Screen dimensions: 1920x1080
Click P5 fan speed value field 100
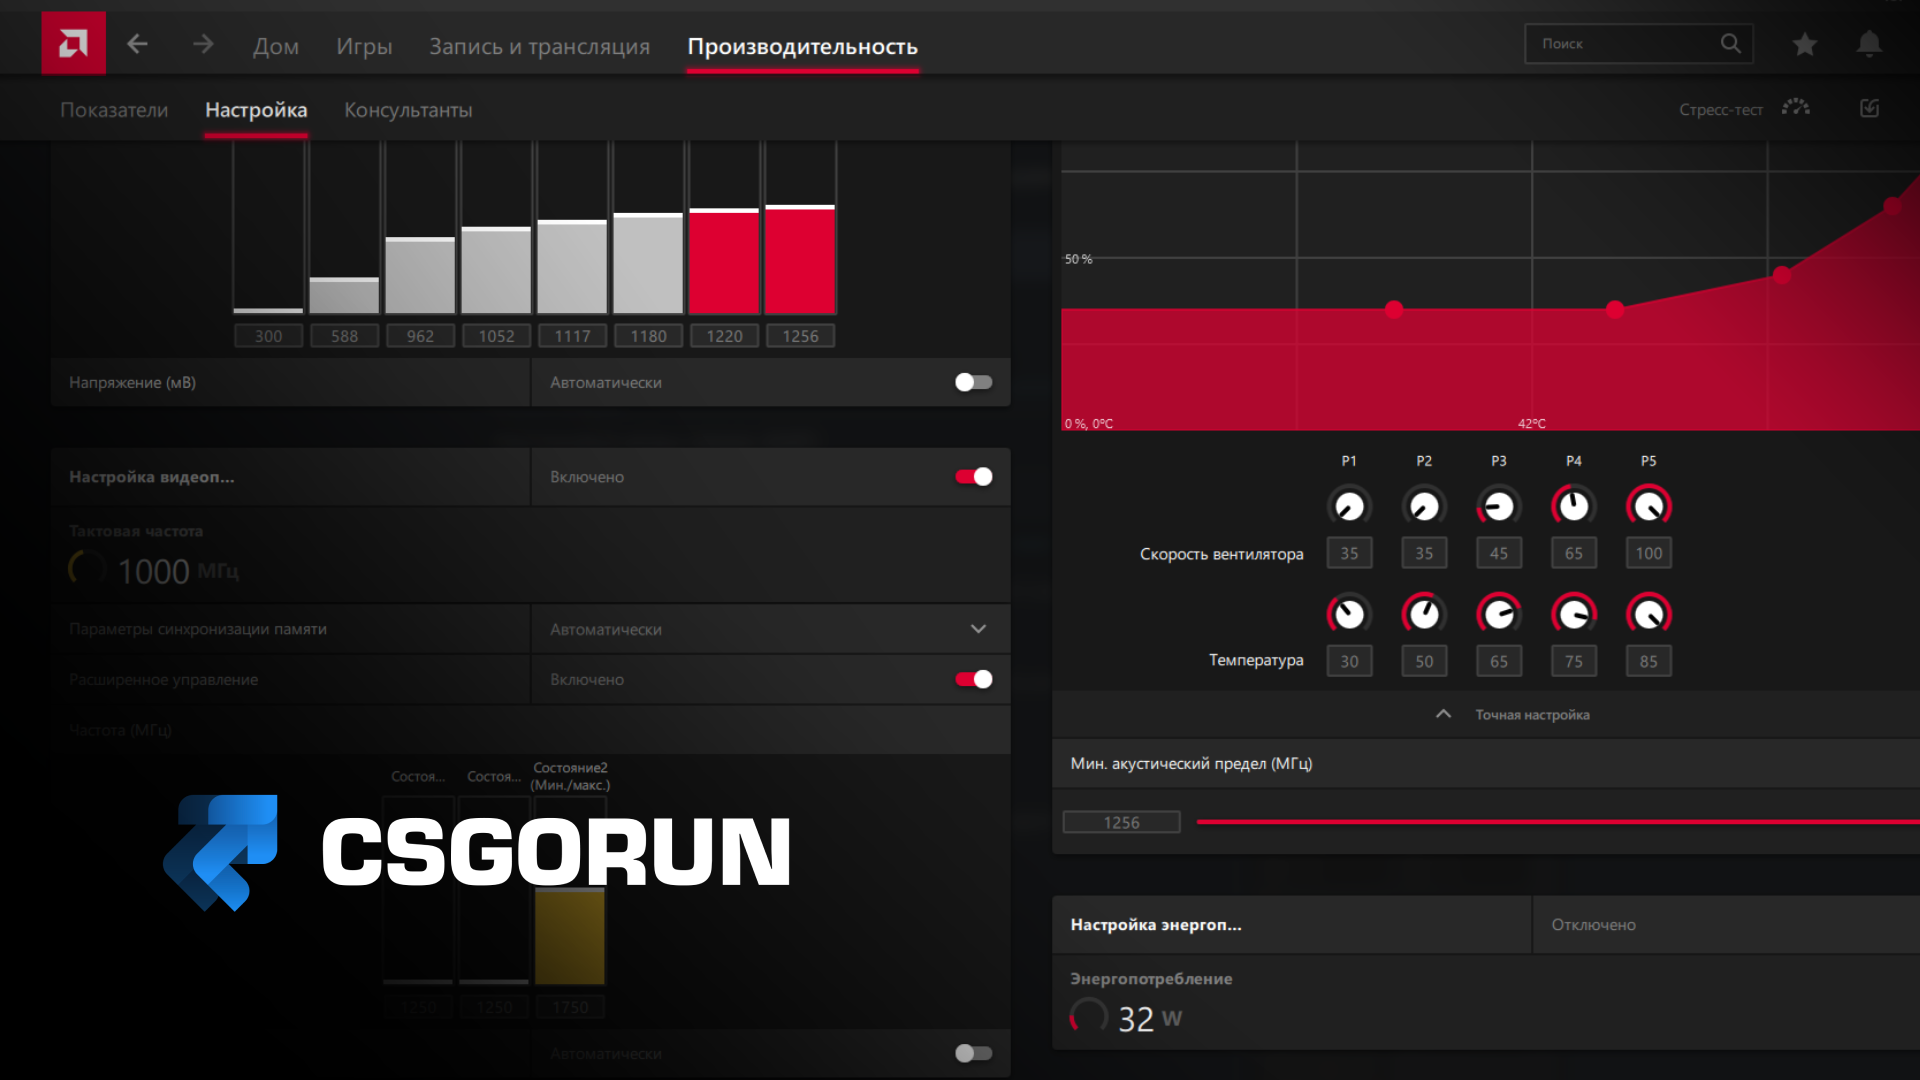1648,553
